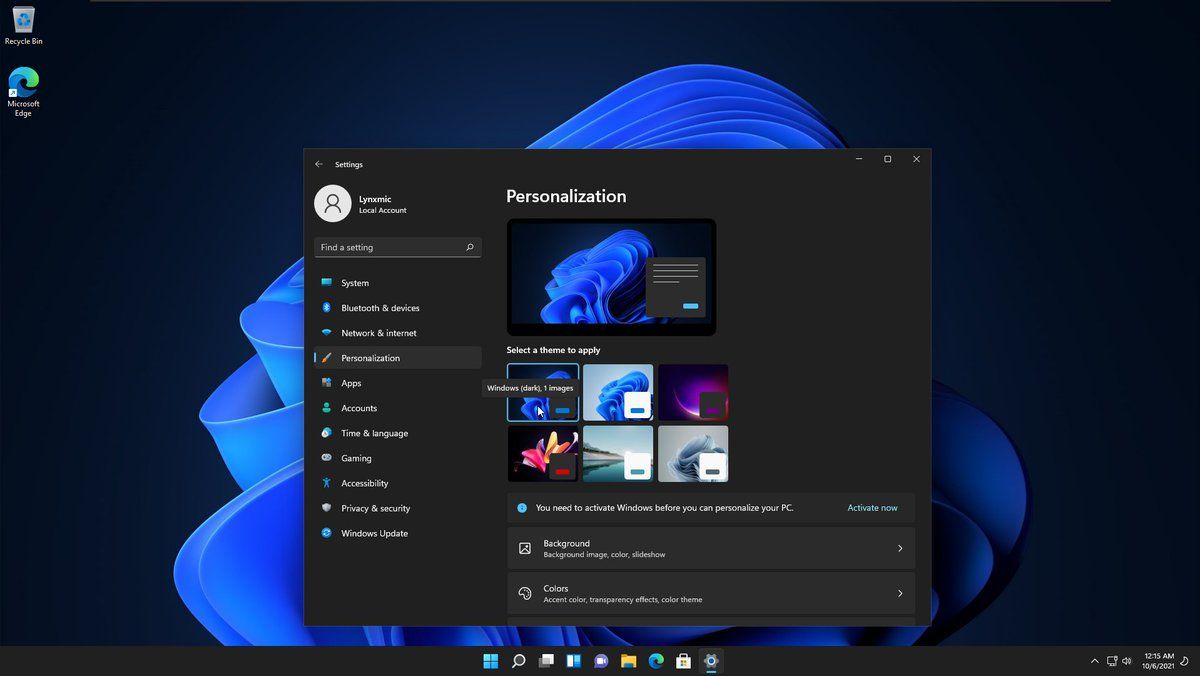Open Privacy & security settings
This screenshot has height=676, width=1200.
(375, 508)
